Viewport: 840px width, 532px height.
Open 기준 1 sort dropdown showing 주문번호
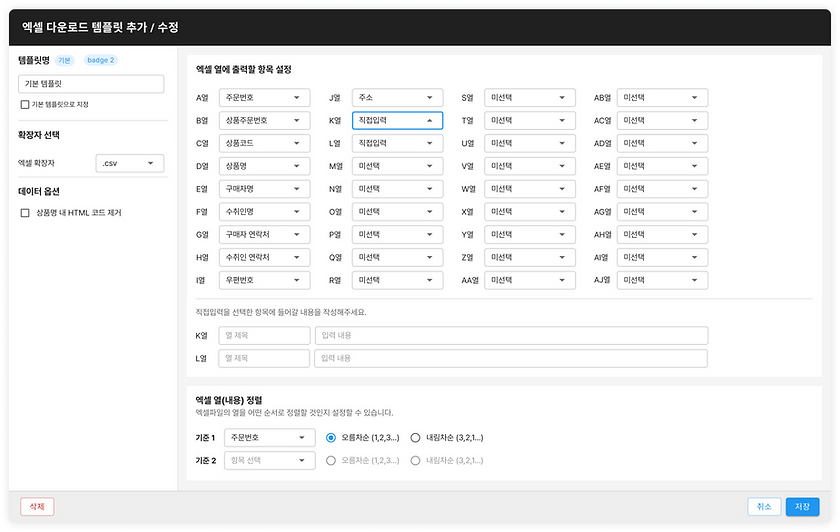pyautogui.click(x=269, y=438)
